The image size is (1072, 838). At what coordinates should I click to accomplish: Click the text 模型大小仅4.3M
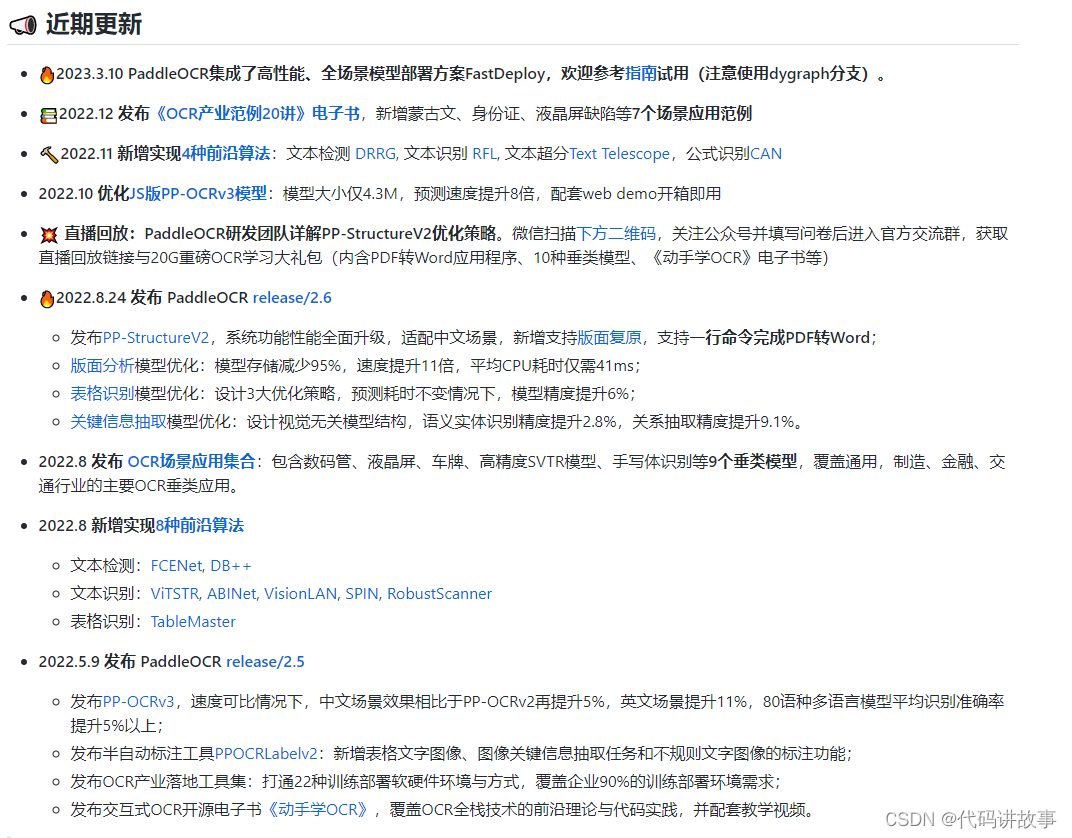pyautogui.click(x=340, y=194)
